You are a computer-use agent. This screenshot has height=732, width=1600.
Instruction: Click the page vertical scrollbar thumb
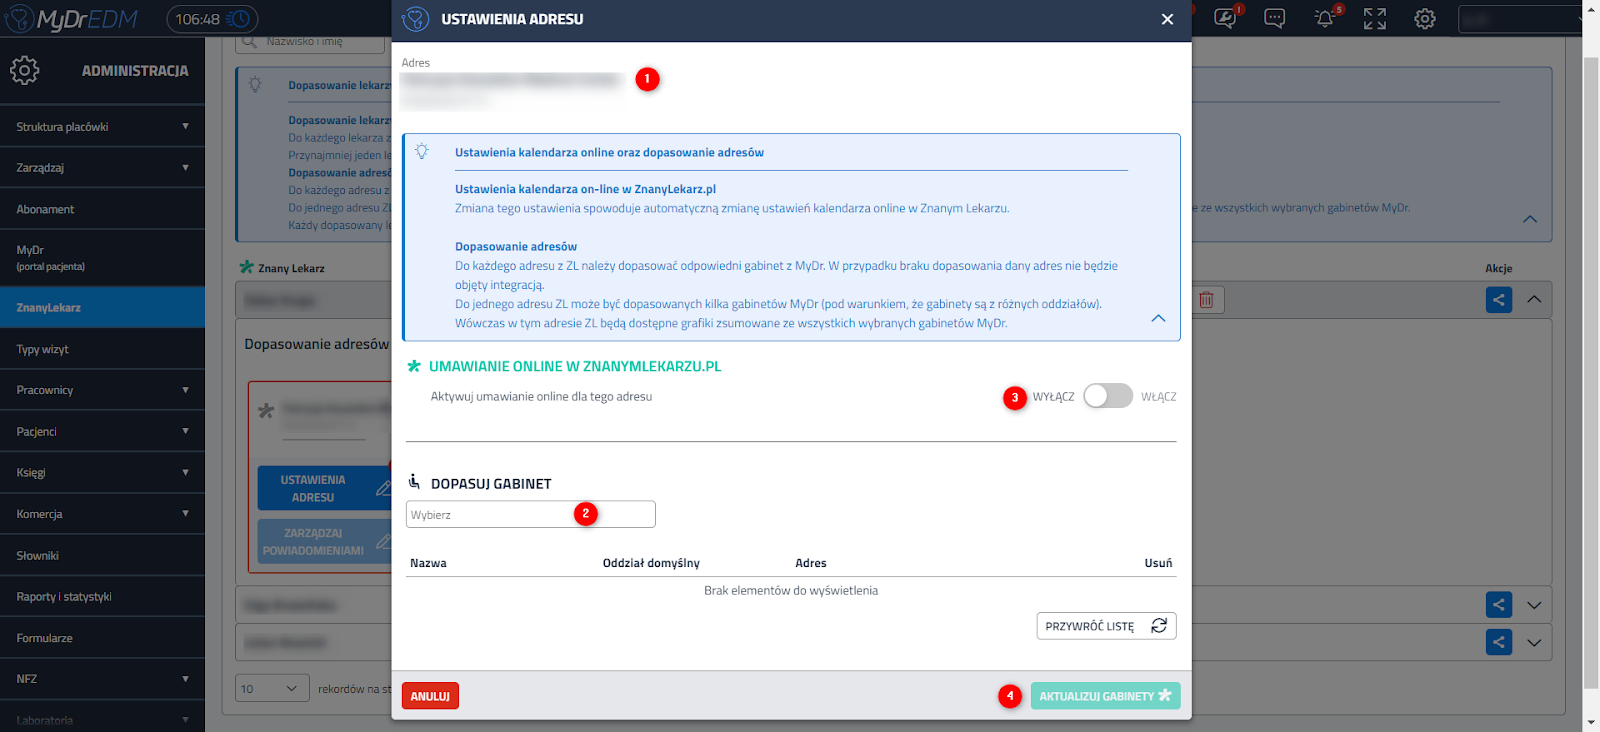click(1591, 372)
